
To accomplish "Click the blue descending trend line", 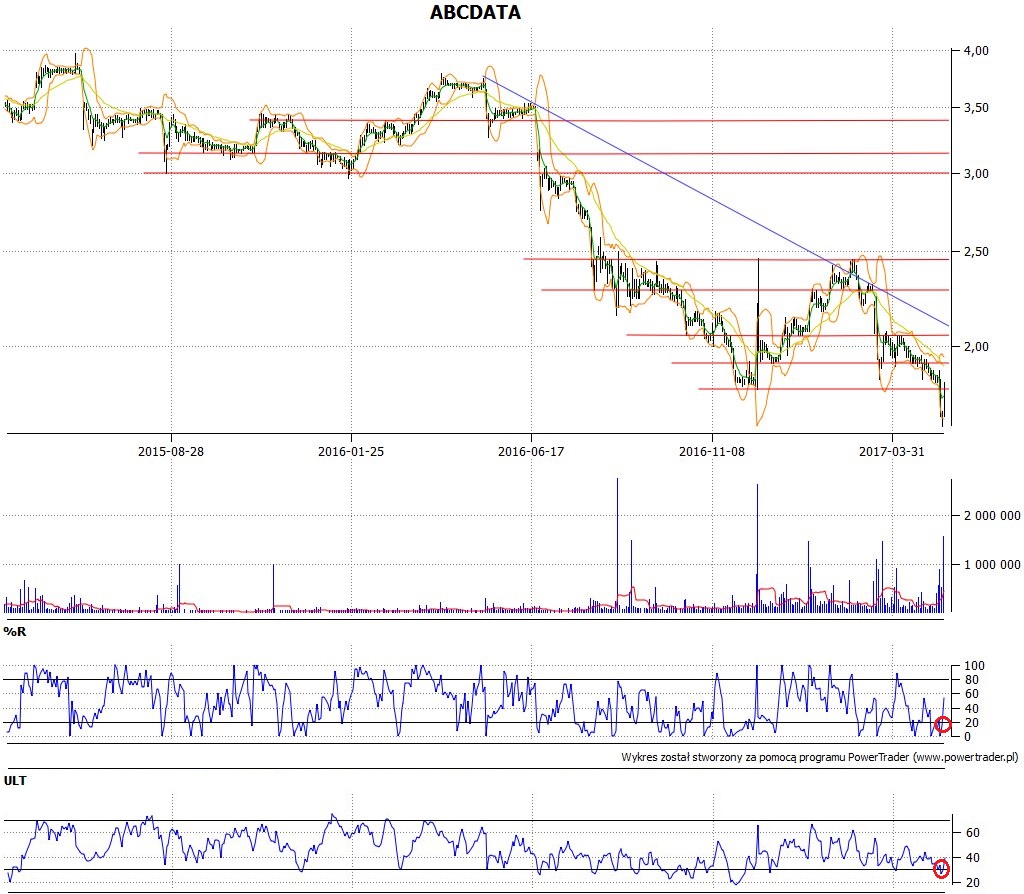I will [x=715, y=200].
